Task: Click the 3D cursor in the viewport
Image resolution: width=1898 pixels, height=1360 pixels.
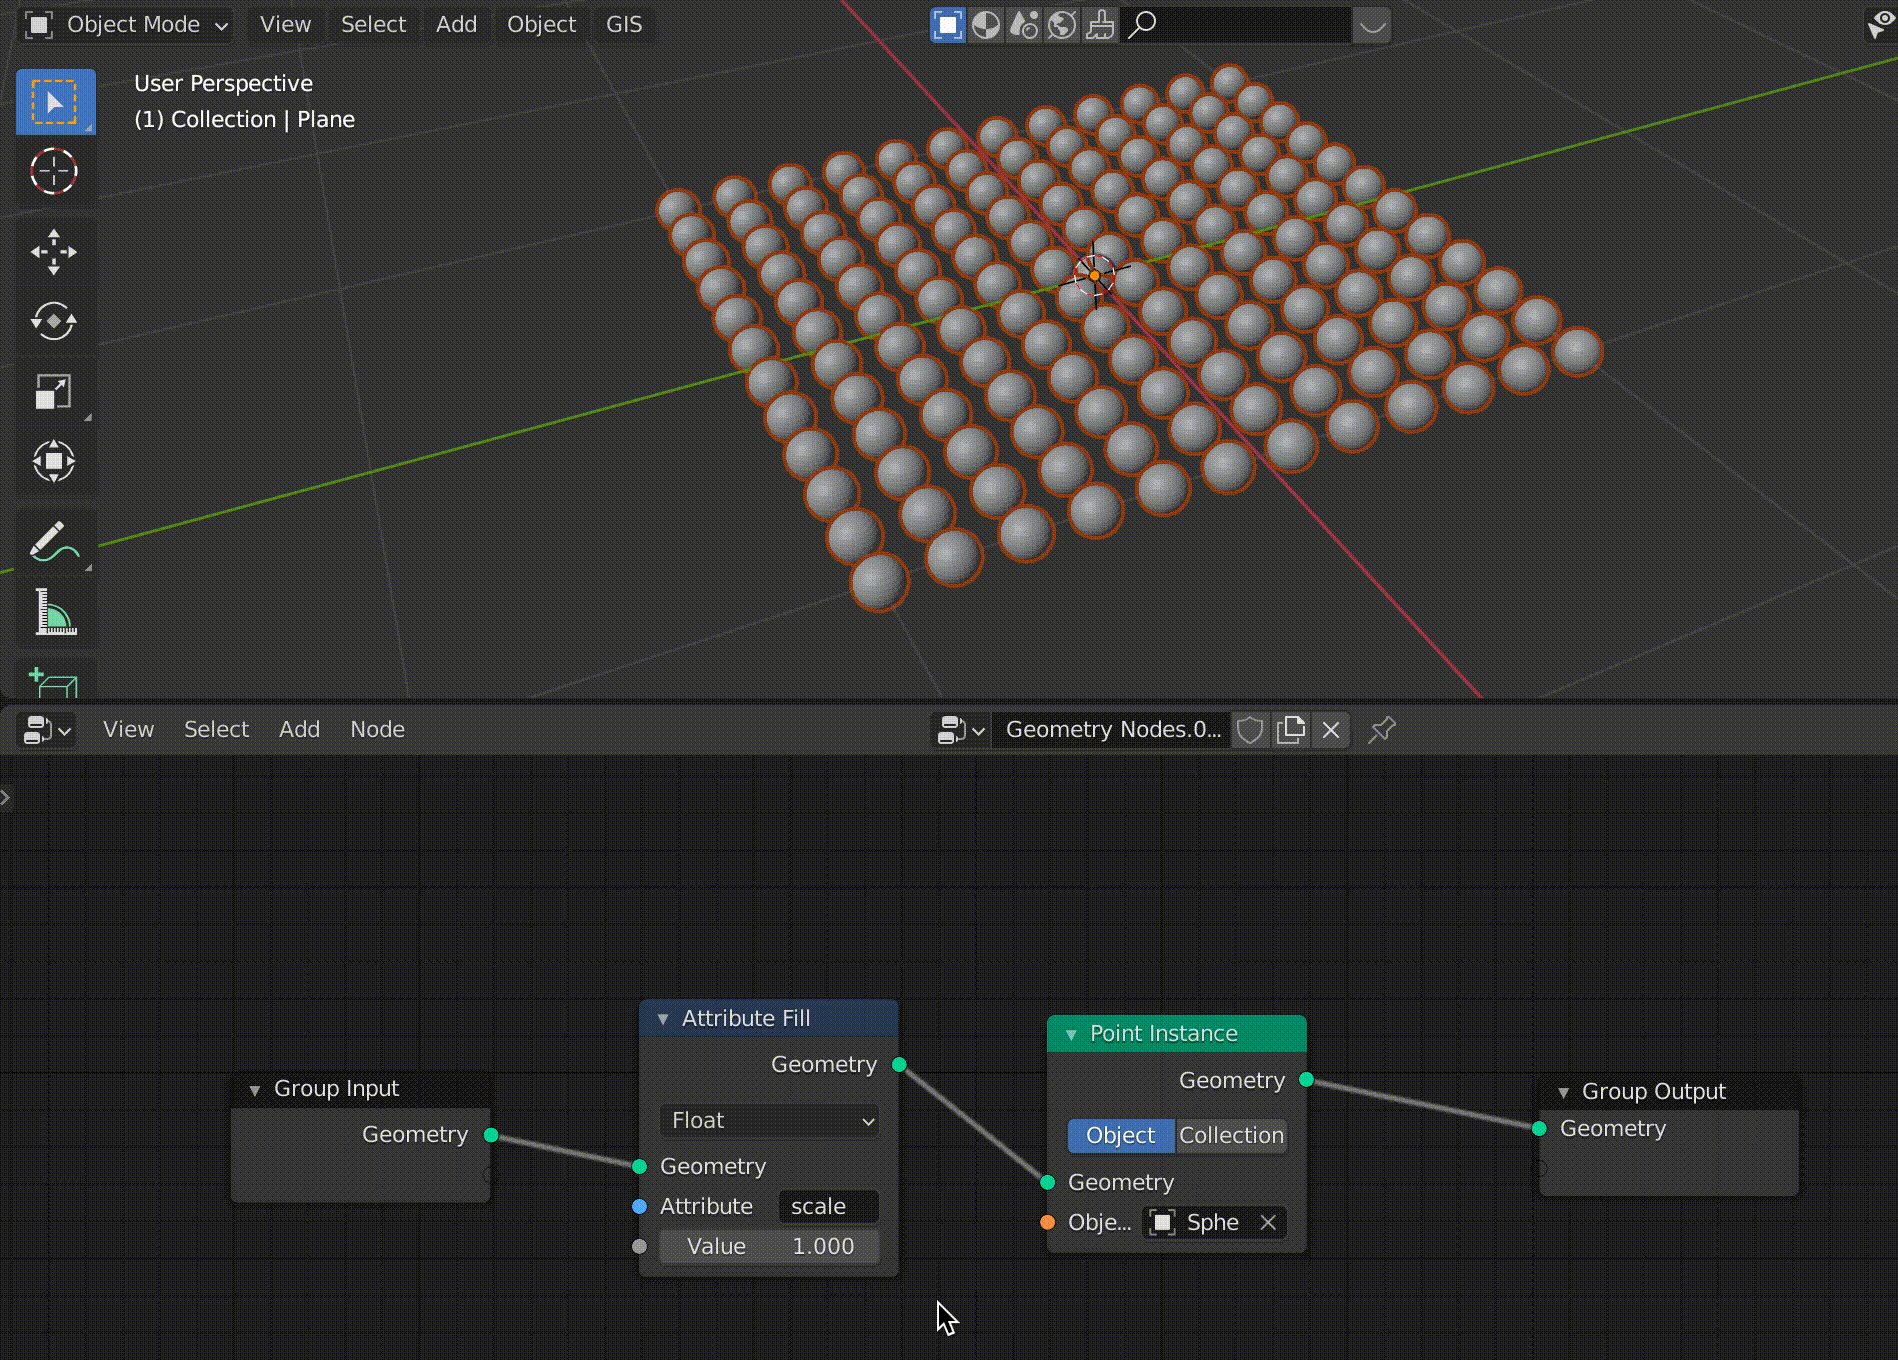Action: (1094, 275)
